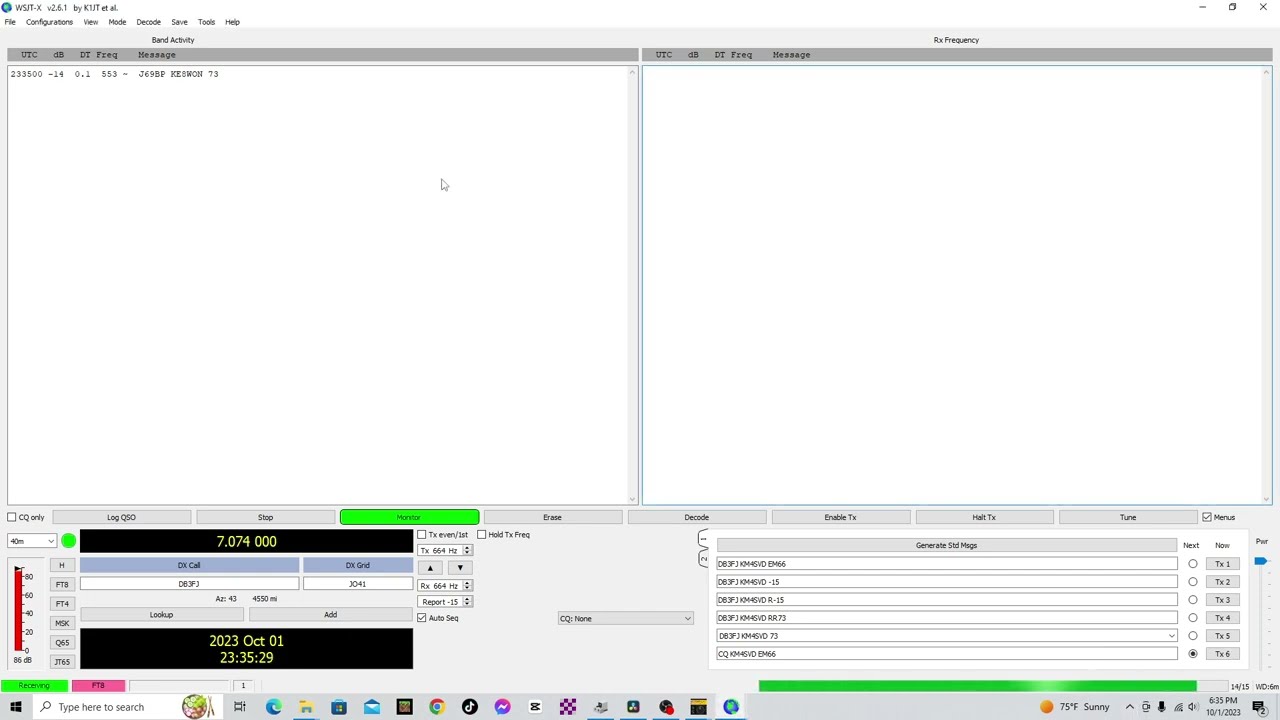Select Next radio button for Tx 4
Image resolution: width=1280 pixels, height=720 pixels.
1193,618
